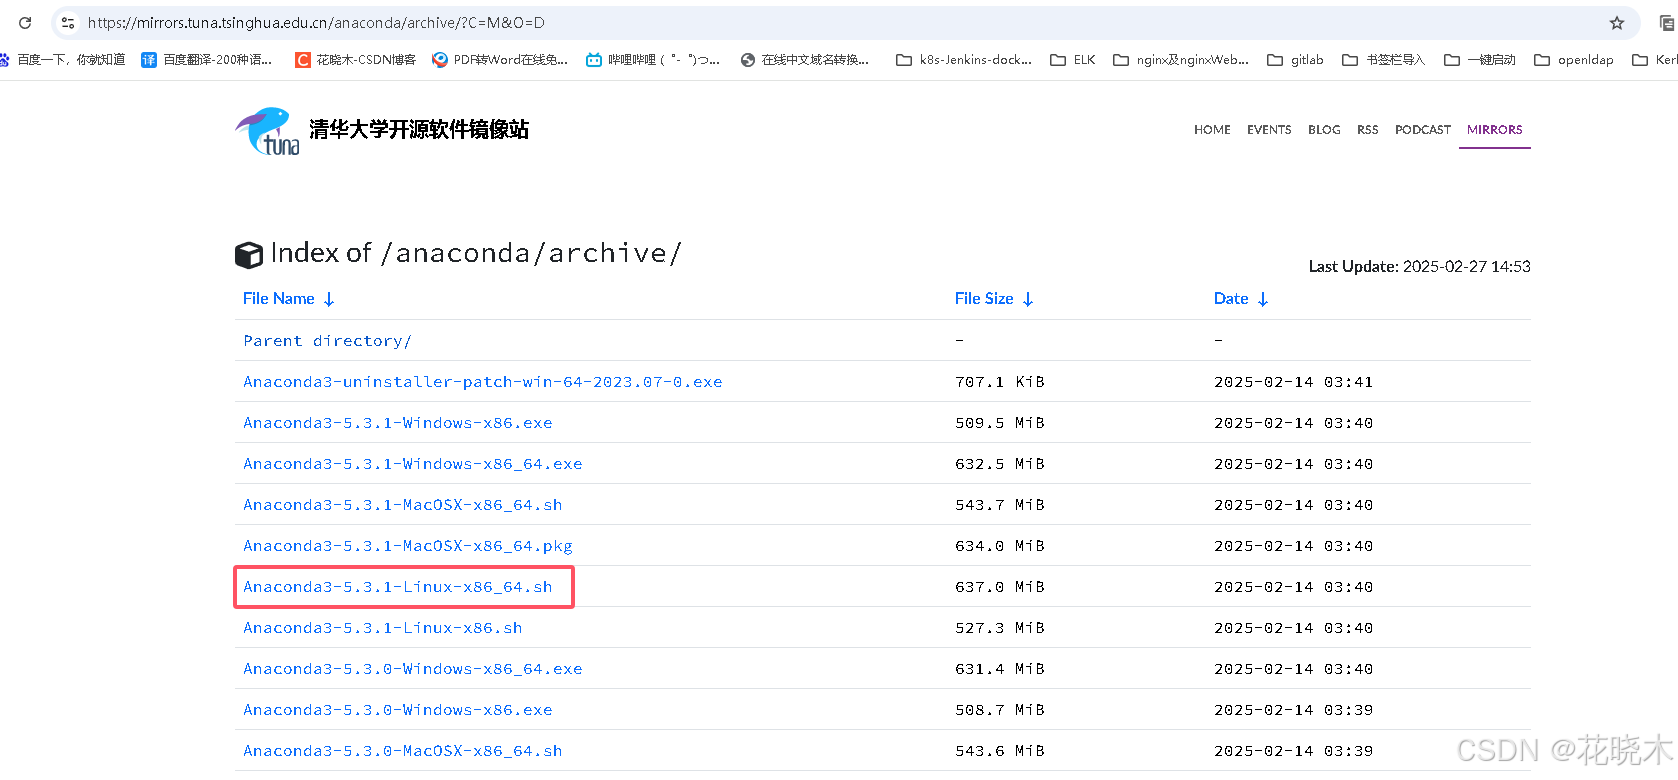Click the 631.4 MiB file size cell
This screenshot has width=1678, height=780.
1000,669
